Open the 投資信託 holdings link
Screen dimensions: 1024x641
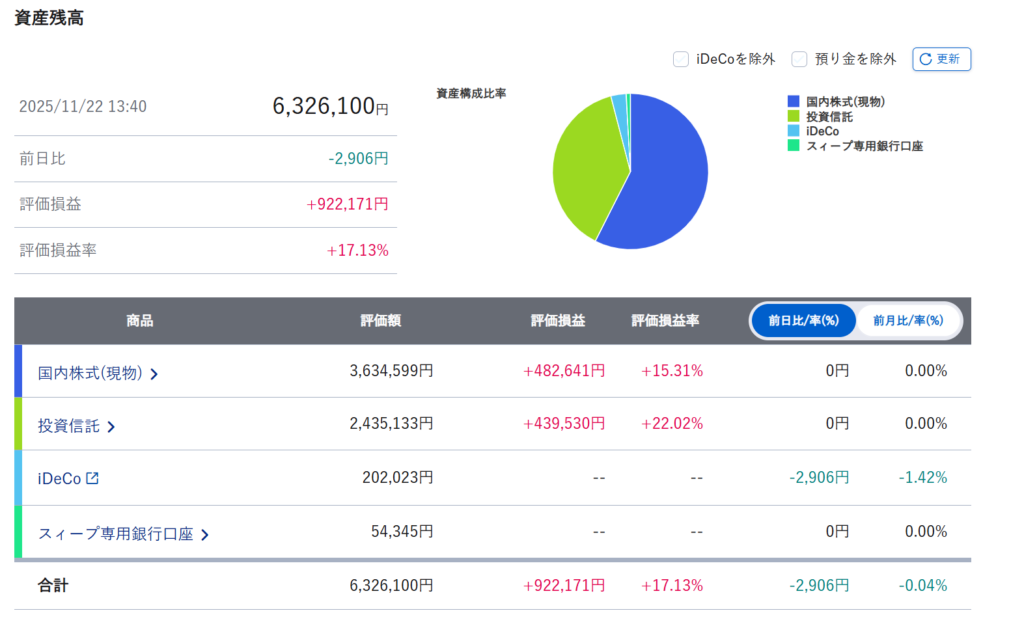pos(69,426)
